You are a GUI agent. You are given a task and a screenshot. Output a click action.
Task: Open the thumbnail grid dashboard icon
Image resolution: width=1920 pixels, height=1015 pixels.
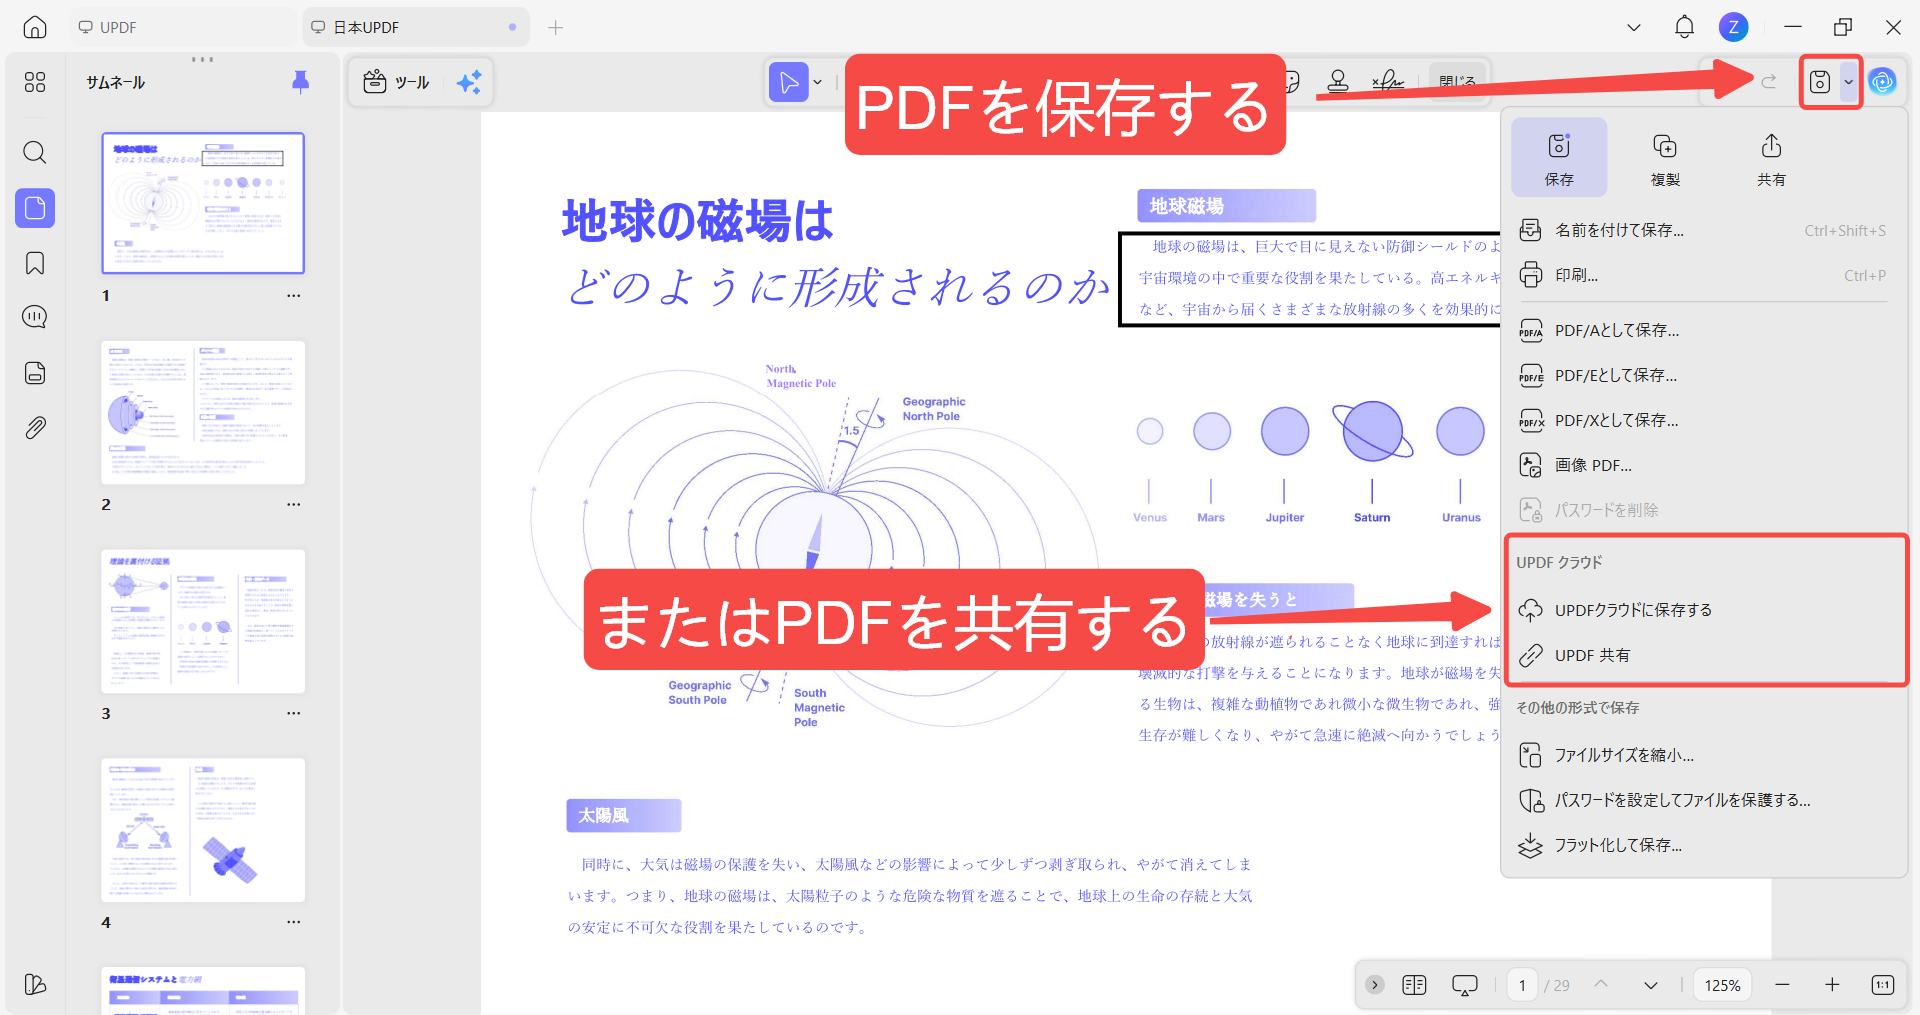35,82
